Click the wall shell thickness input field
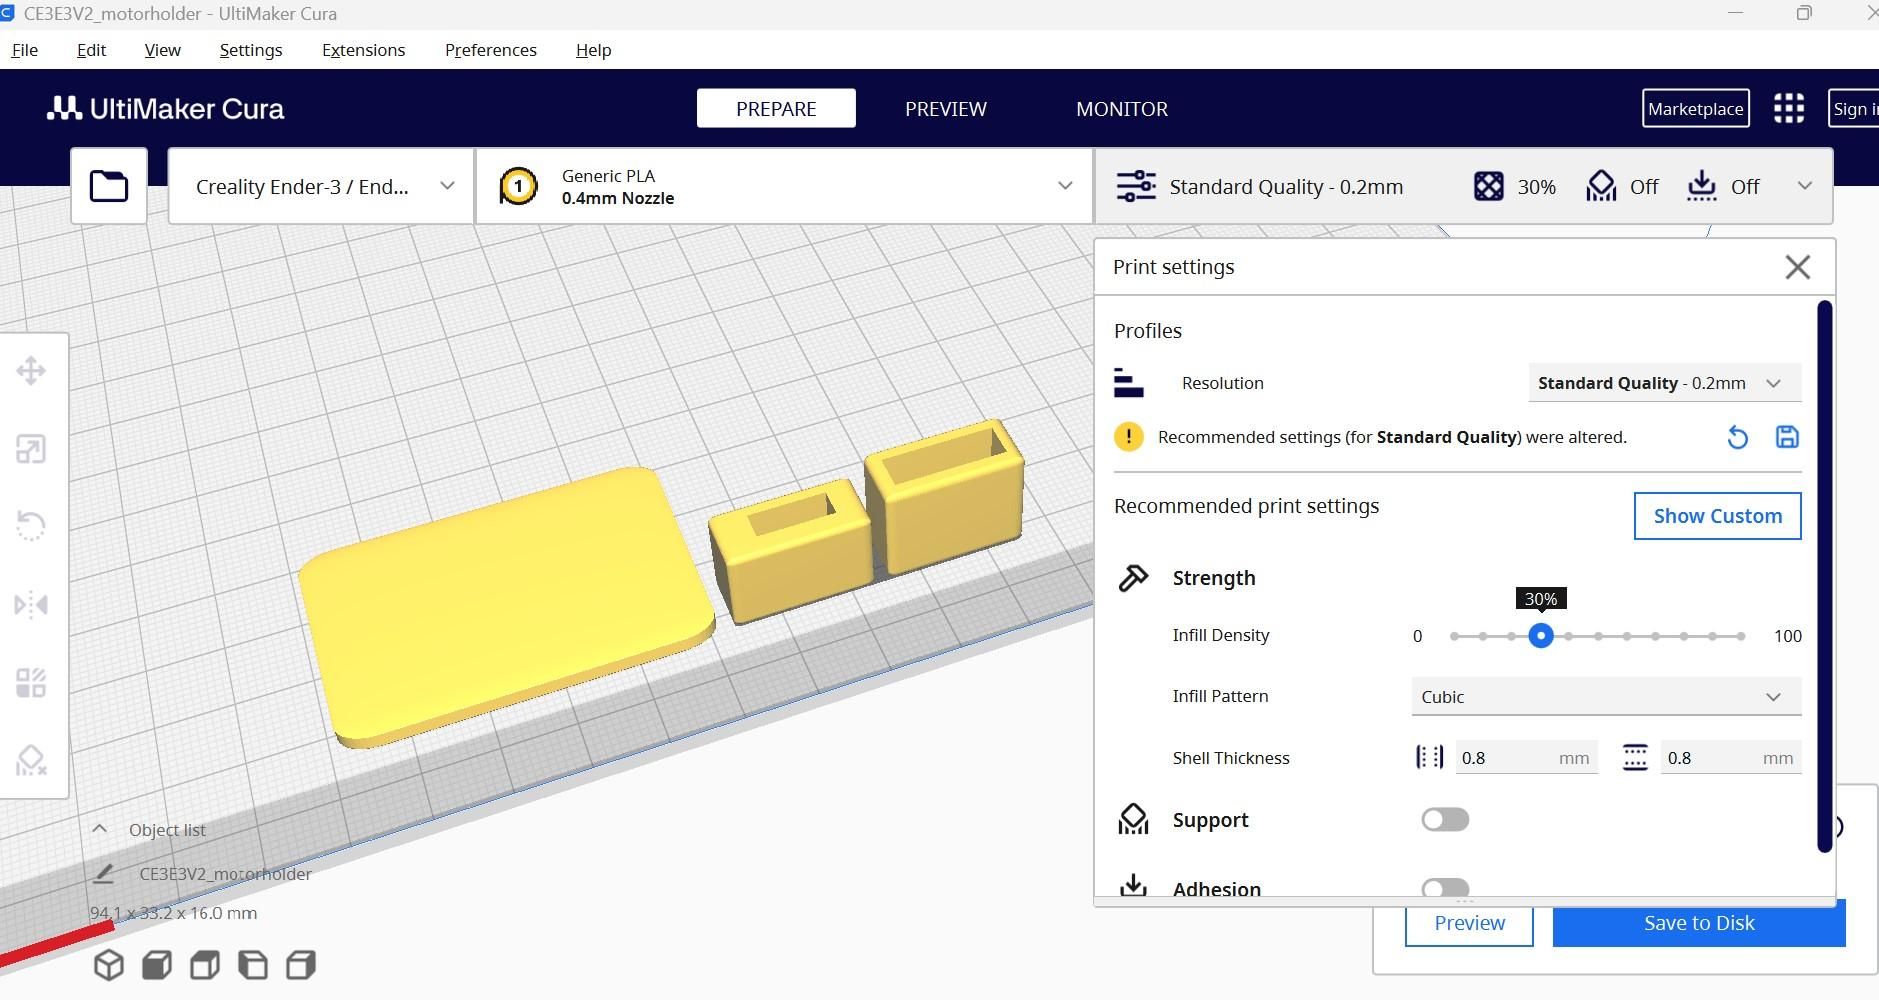The height and width of the screenshot is (1000, 1879). pos(1526,757)
